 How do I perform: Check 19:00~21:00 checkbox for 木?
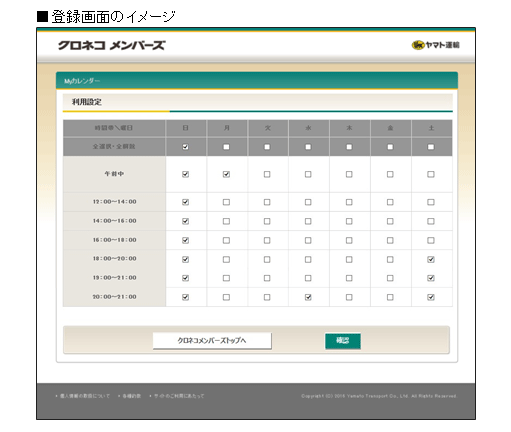[349, 278]
